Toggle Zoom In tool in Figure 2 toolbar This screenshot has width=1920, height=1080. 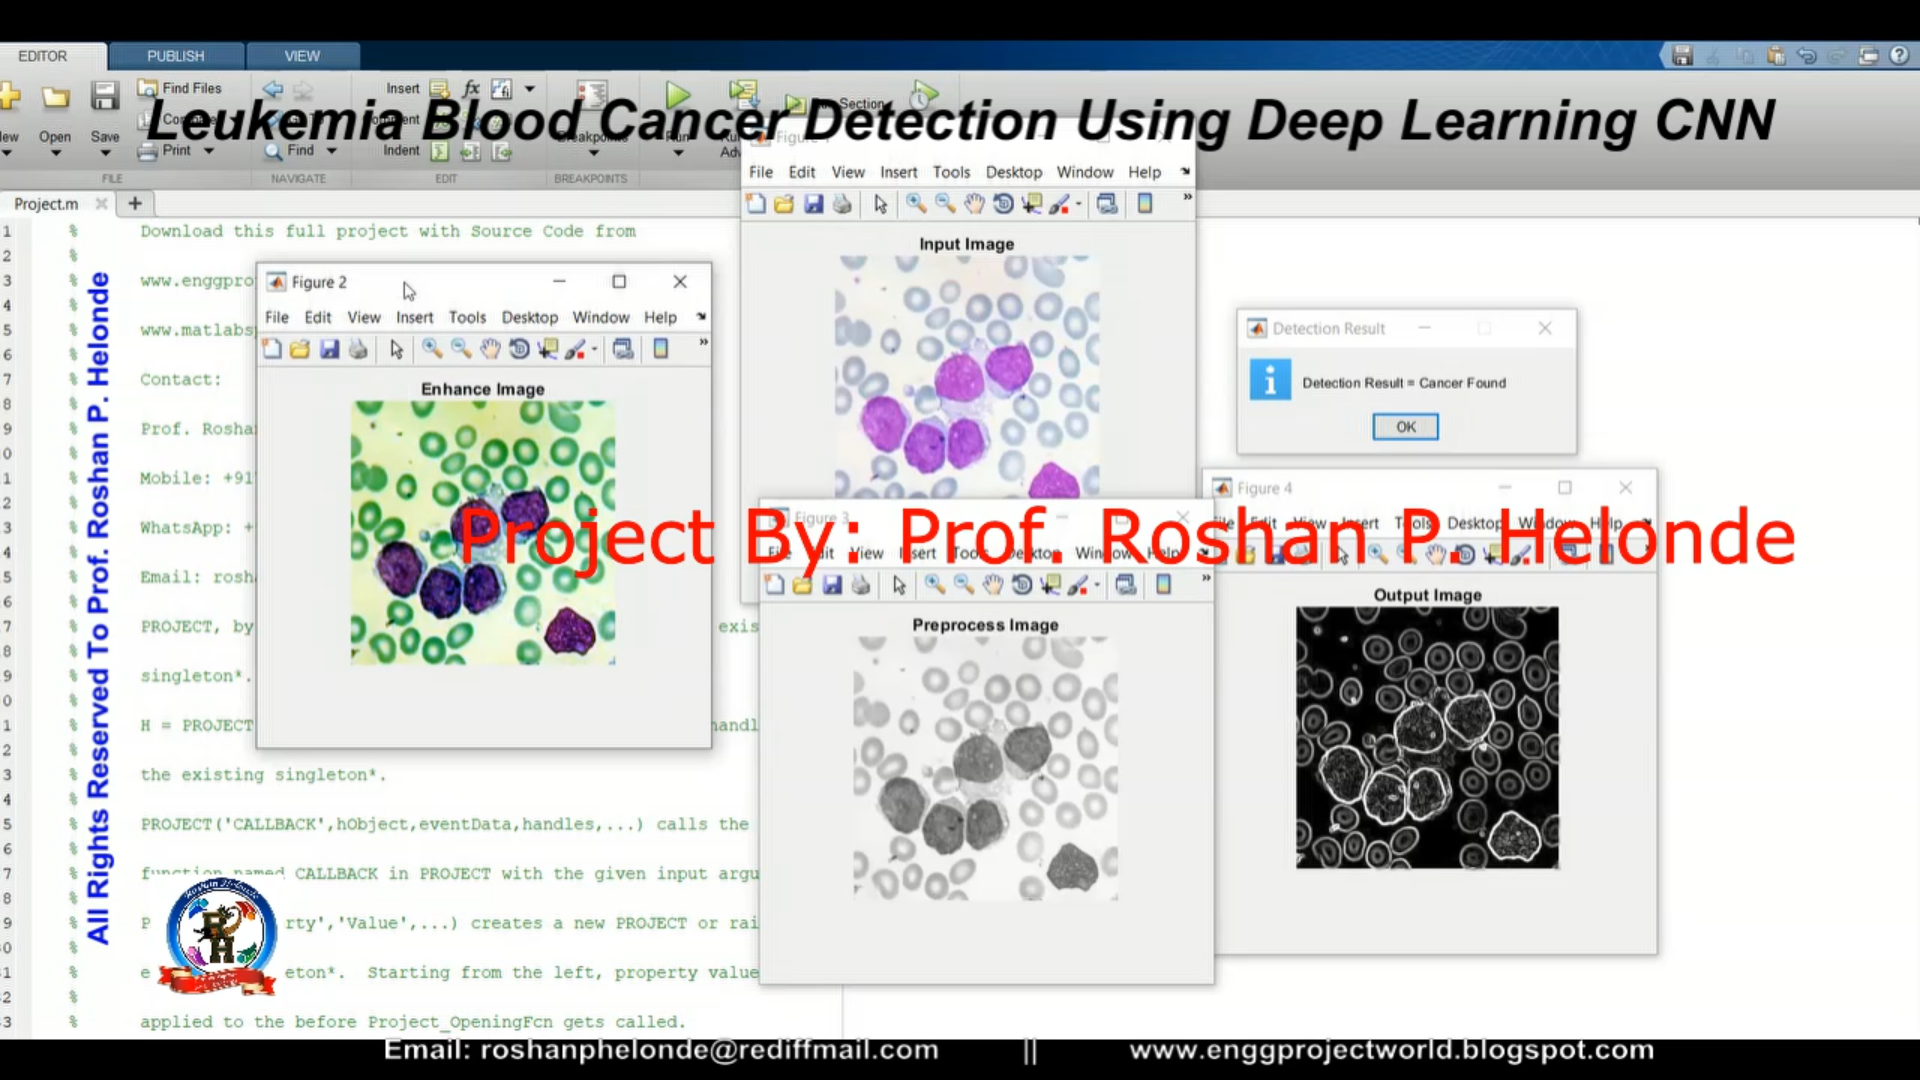[432, 349]
